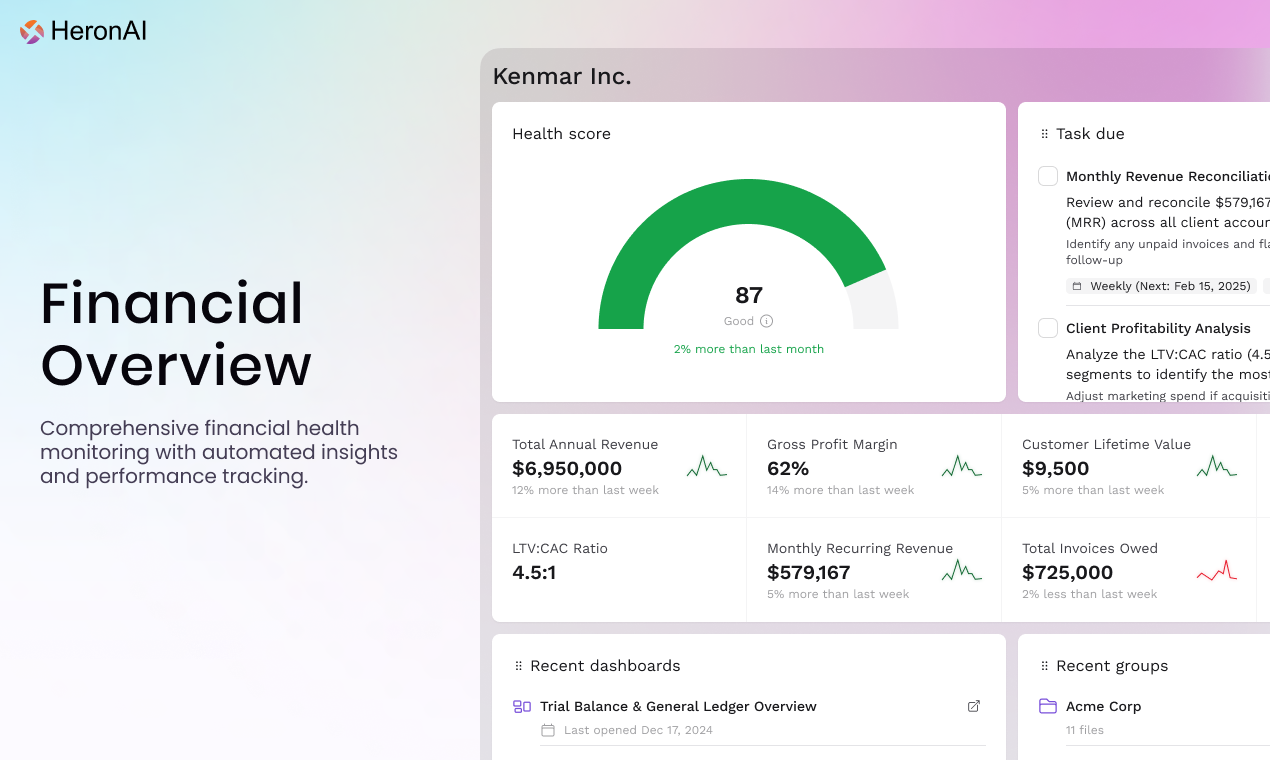
Task: Click the Financial Overview headline
Action: coord(176,334)
